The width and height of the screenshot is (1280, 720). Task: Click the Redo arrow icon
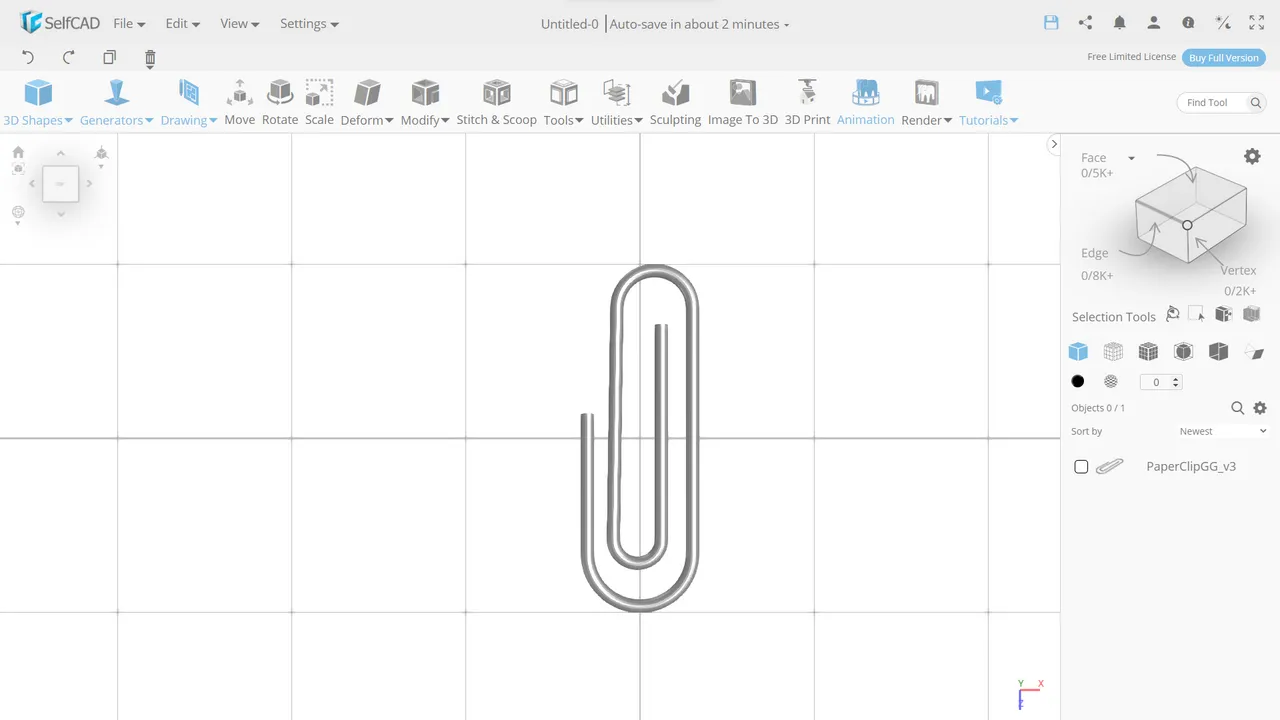tap(69, 58)
